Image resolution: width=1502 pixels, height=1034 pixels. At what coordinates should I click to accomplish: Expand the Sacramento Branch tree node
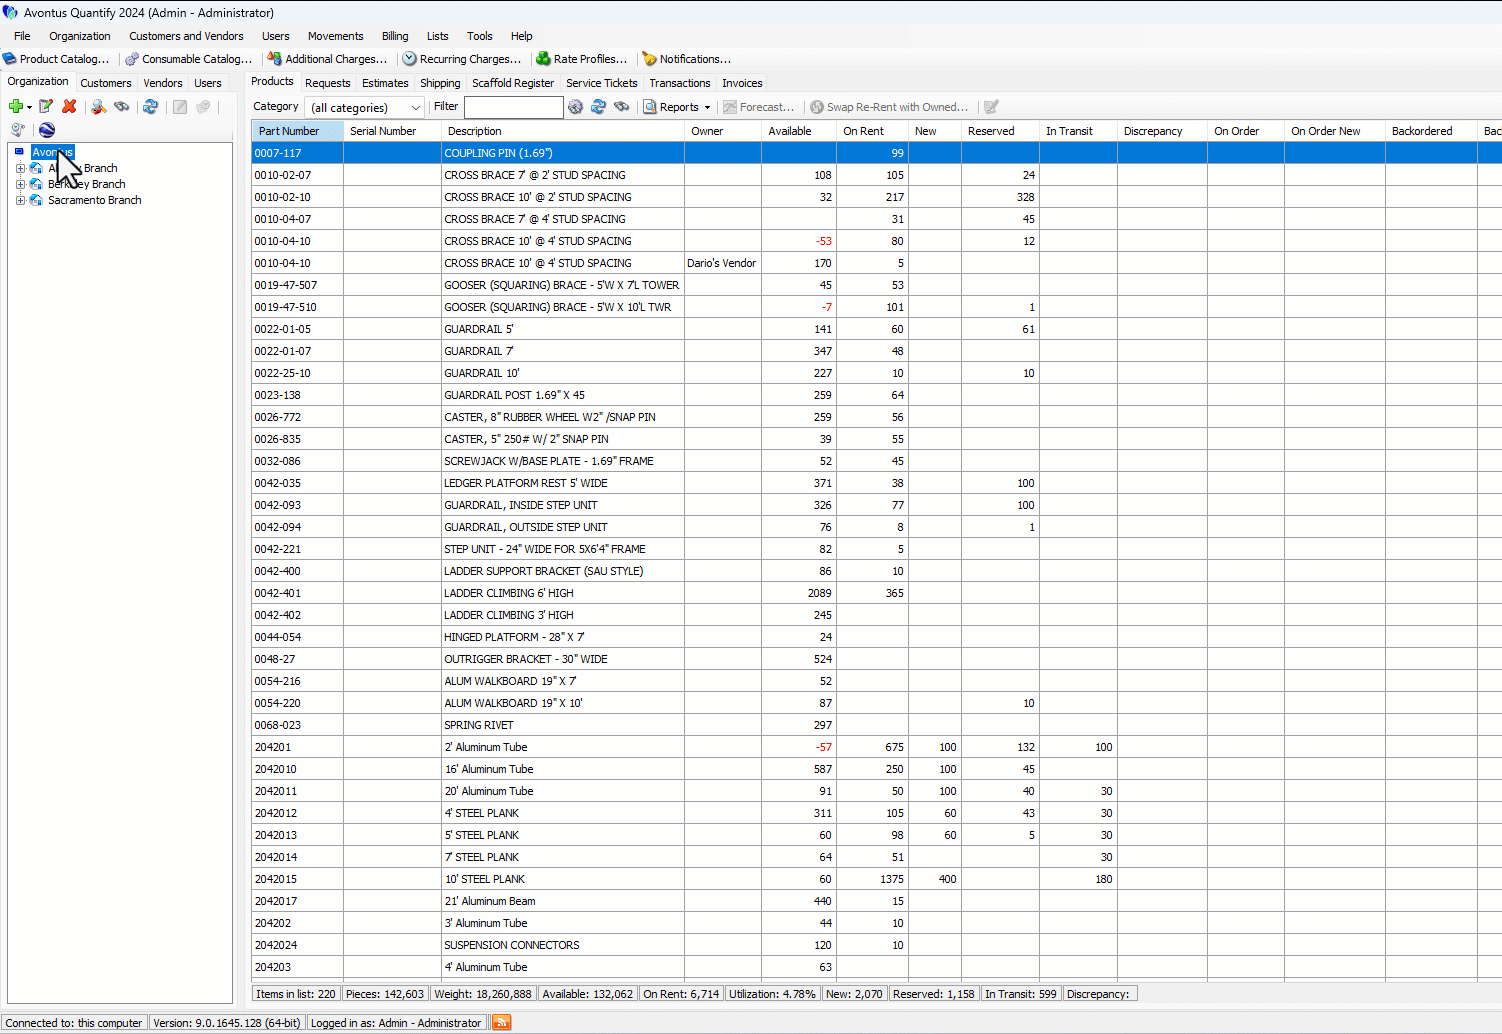coord(20,200)
